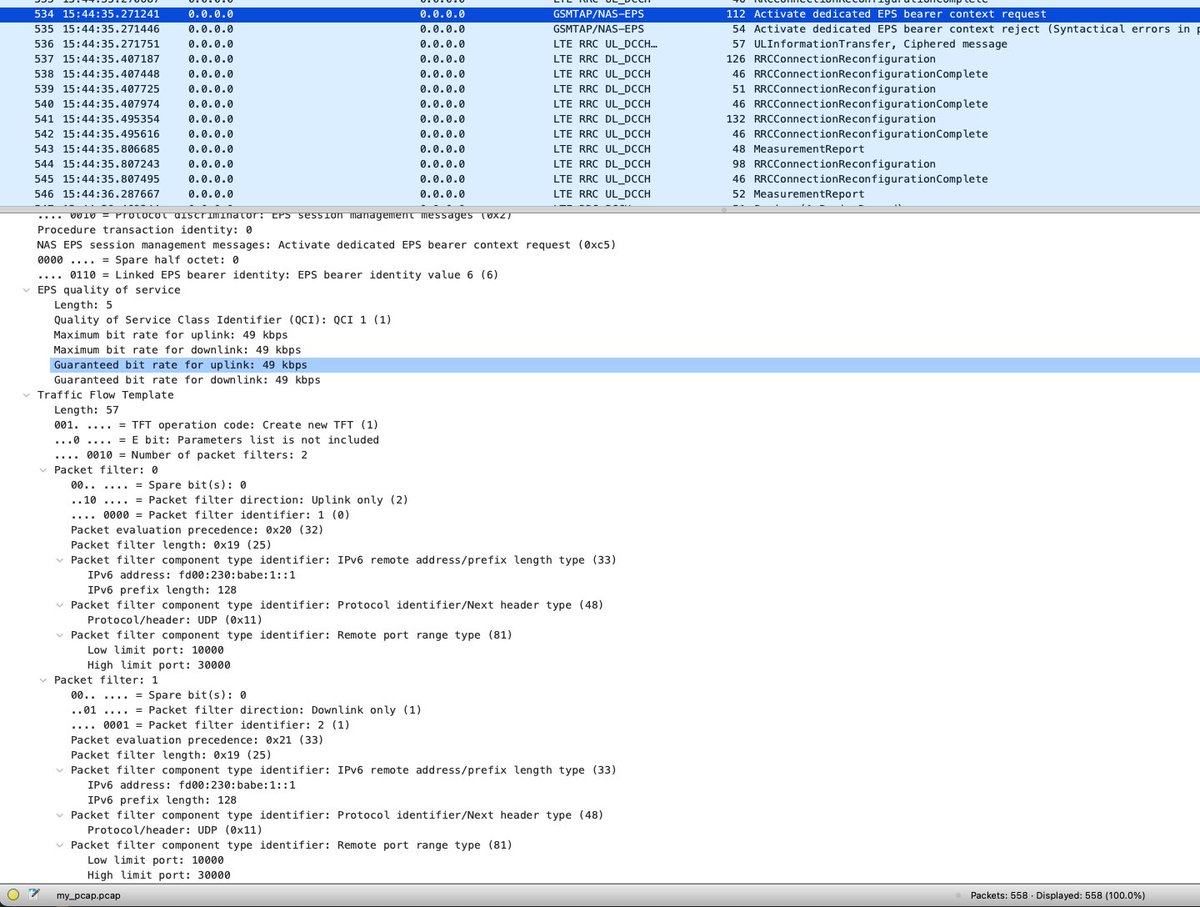
Task: Select Packet filter direction: Uplink only (2)
Action: tap(239, 500)
